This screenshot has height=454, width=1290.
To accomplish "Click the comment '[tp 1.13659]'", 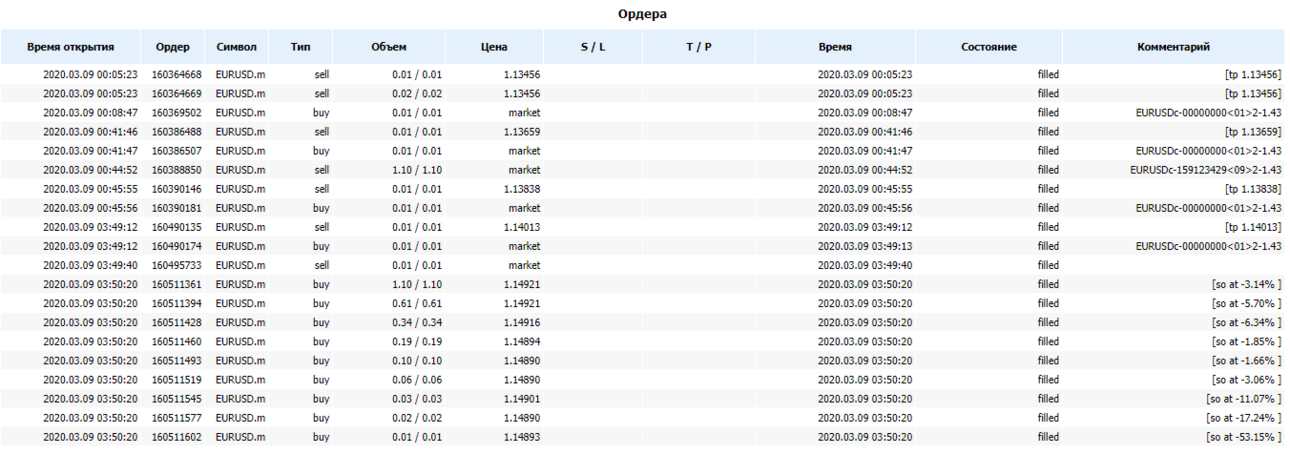I will coord(1253,132).
